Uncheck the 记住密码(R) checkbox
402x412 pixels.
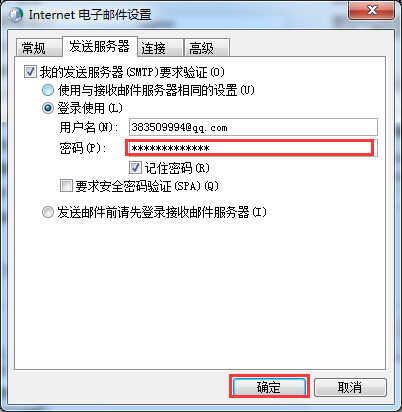pos(135,168)
